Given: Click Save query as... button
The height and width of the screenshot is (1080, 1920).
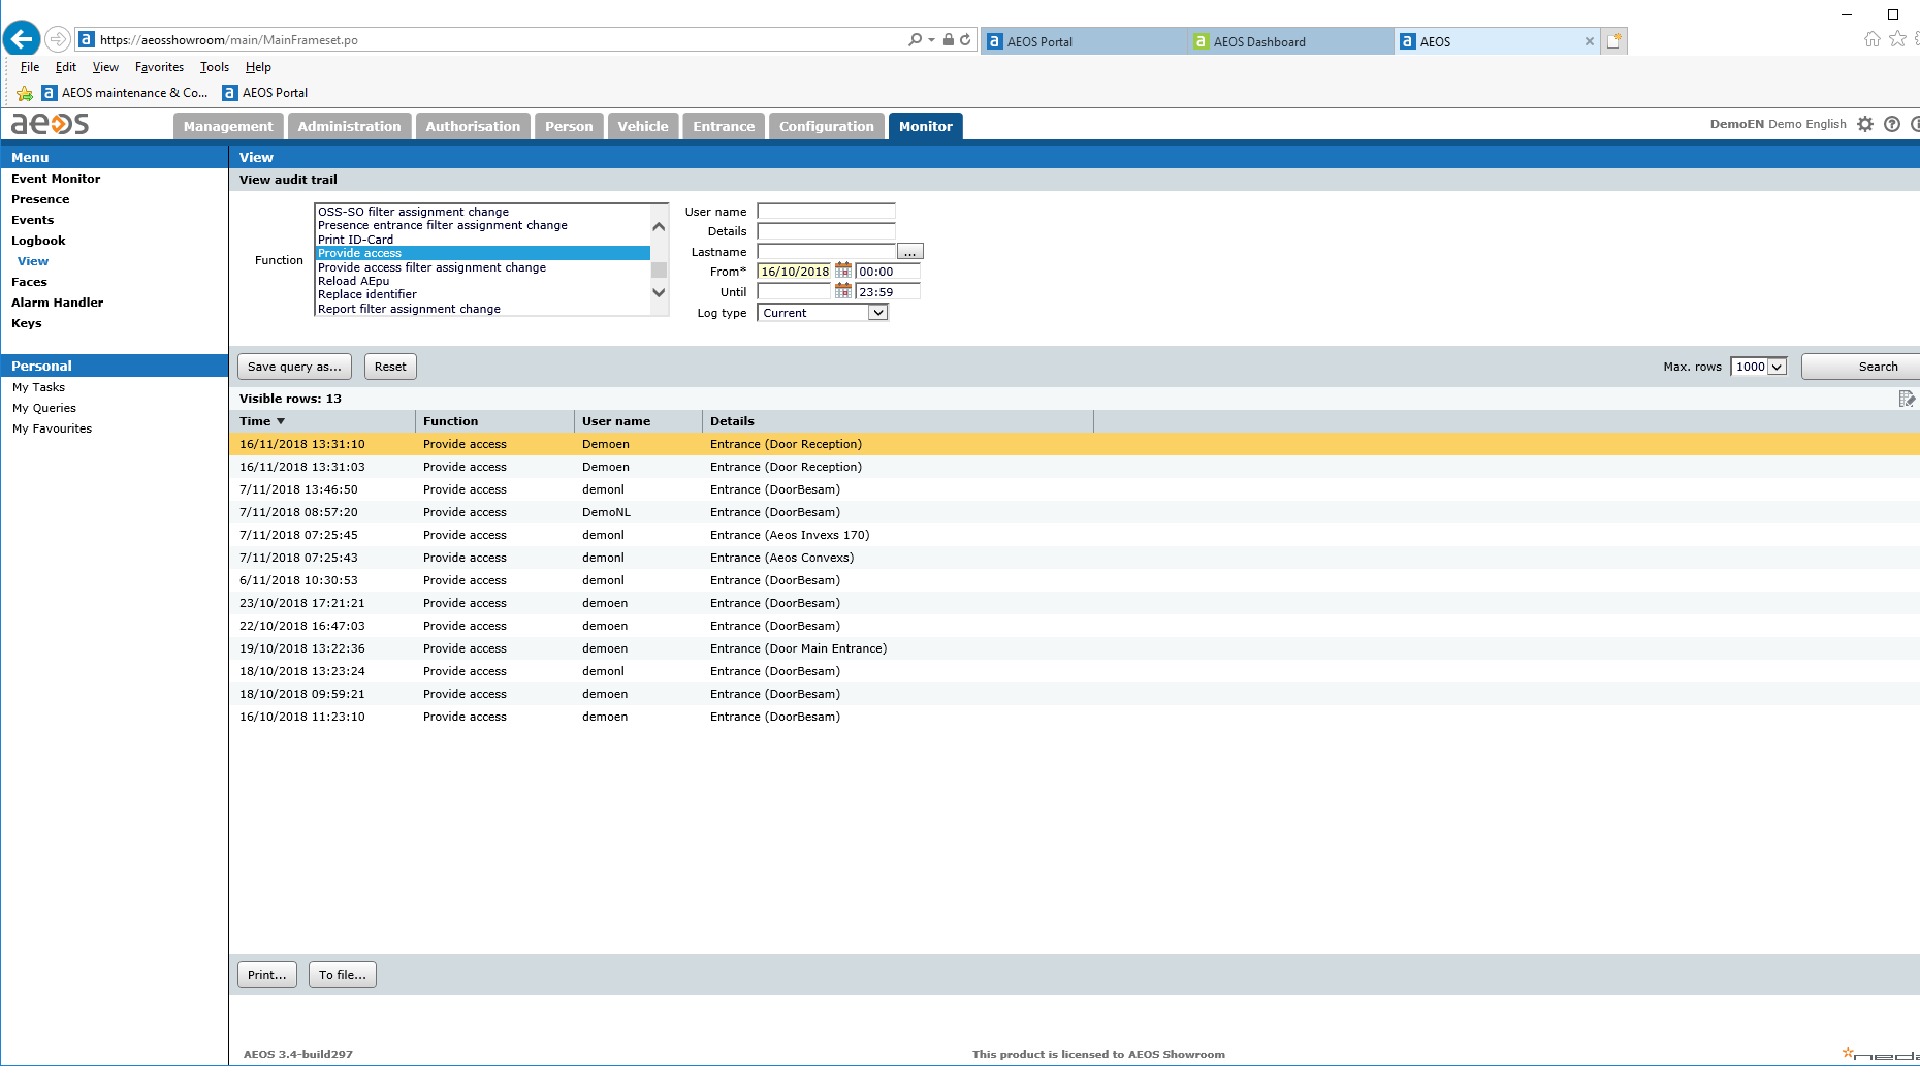Looking at the screenshot, I should click(294, 367).
